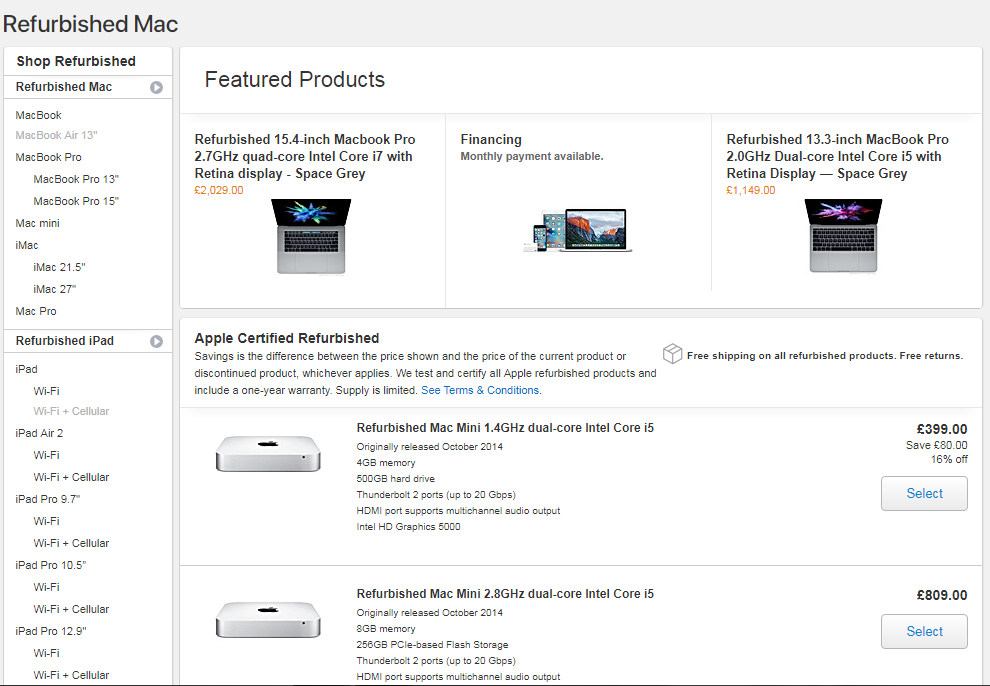
Task: Click the arrow icon beside Refurbished iPad
Action: 156,341
